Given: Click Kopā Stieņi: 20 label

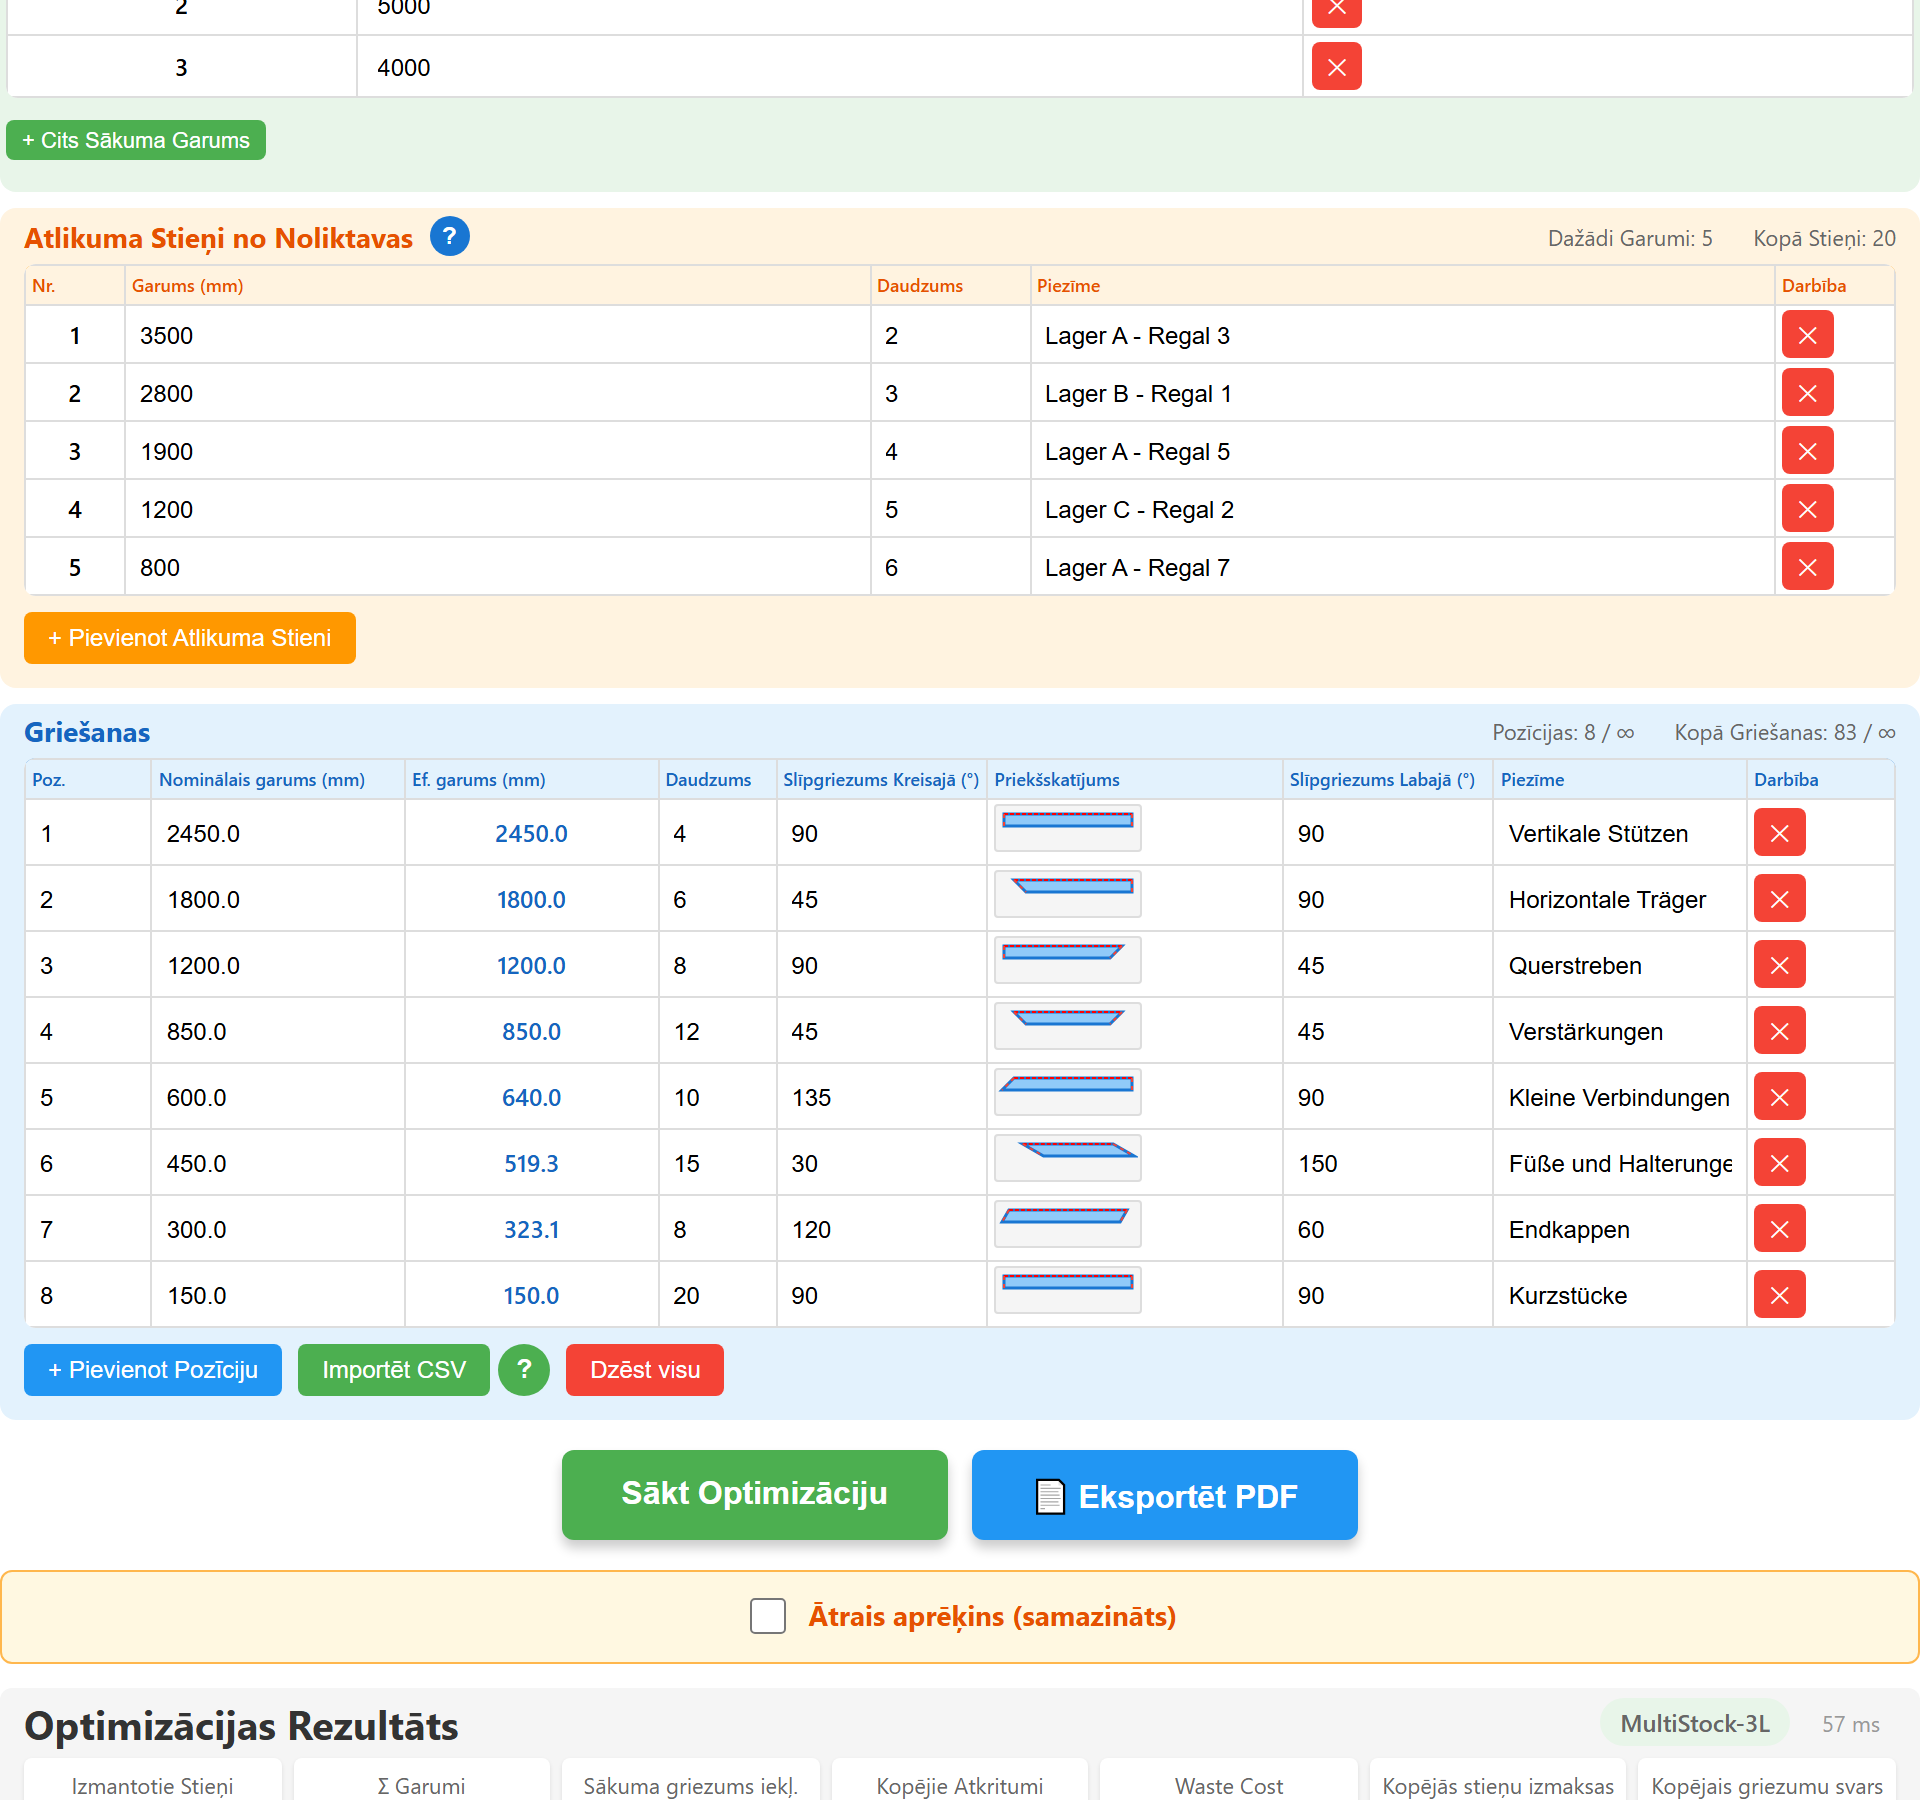Looking at the screenshot, I should click(x=1824, y=238).
